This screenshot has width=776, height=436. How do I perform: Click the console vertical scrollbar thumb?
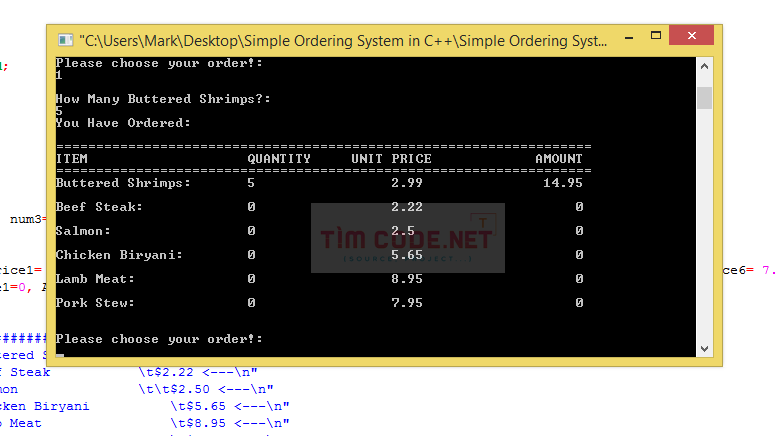point(704,97)
